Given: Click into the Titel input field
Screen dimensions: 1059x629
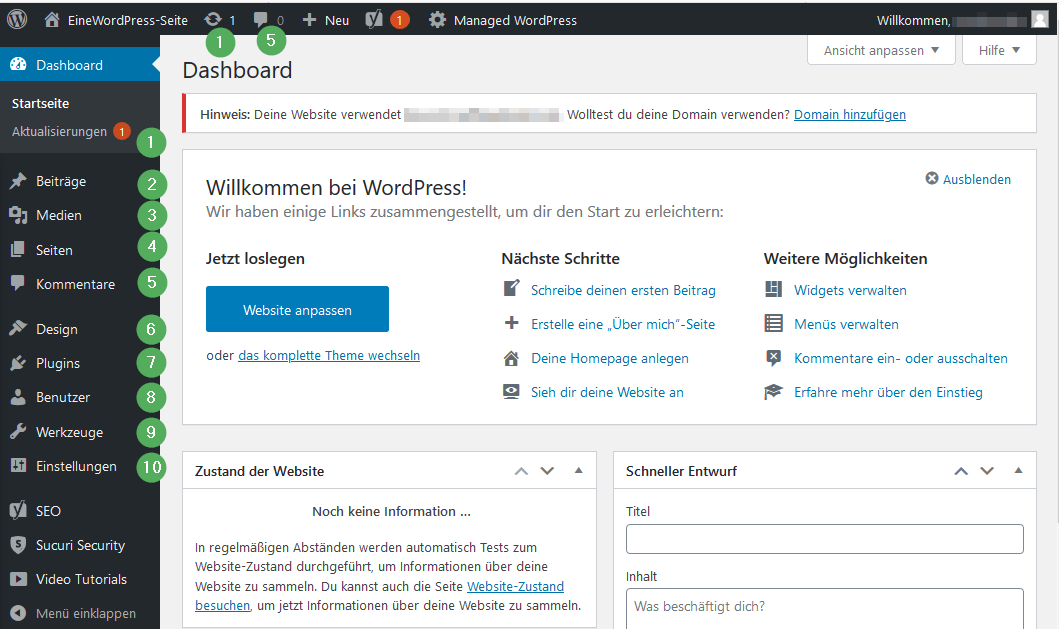Looking at the screenshot, I should coord(825,539).
